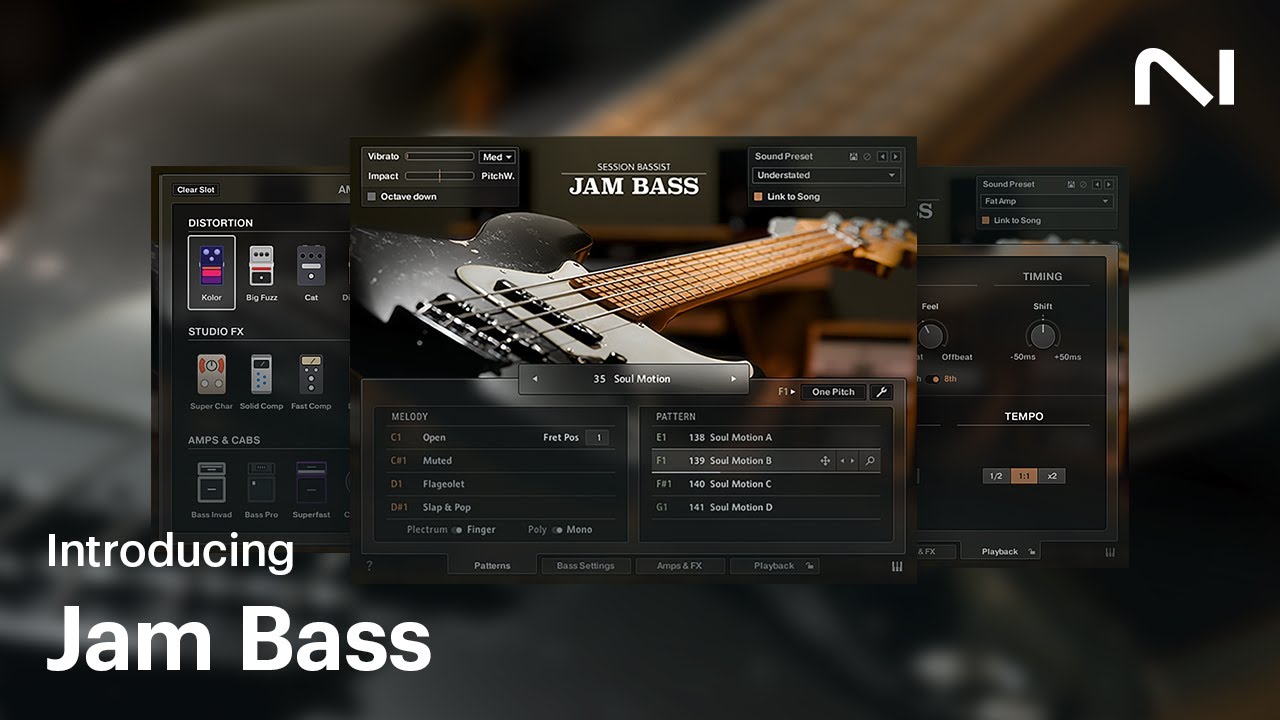Image resolution: width=1280 pixels, height=720 pixels.
Task: Select the 1:1 tempo option
Action: tap(1024, 476)
